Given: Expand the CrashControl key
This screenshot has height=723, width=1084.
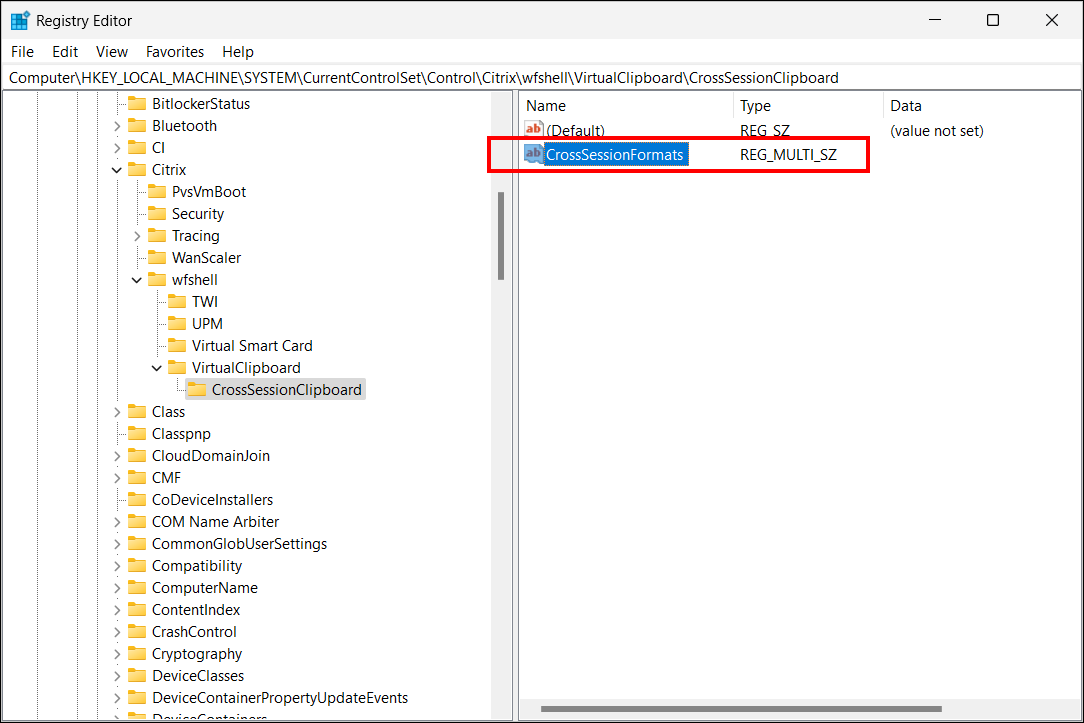Looking at the screenshot, I should coord(117,632).
